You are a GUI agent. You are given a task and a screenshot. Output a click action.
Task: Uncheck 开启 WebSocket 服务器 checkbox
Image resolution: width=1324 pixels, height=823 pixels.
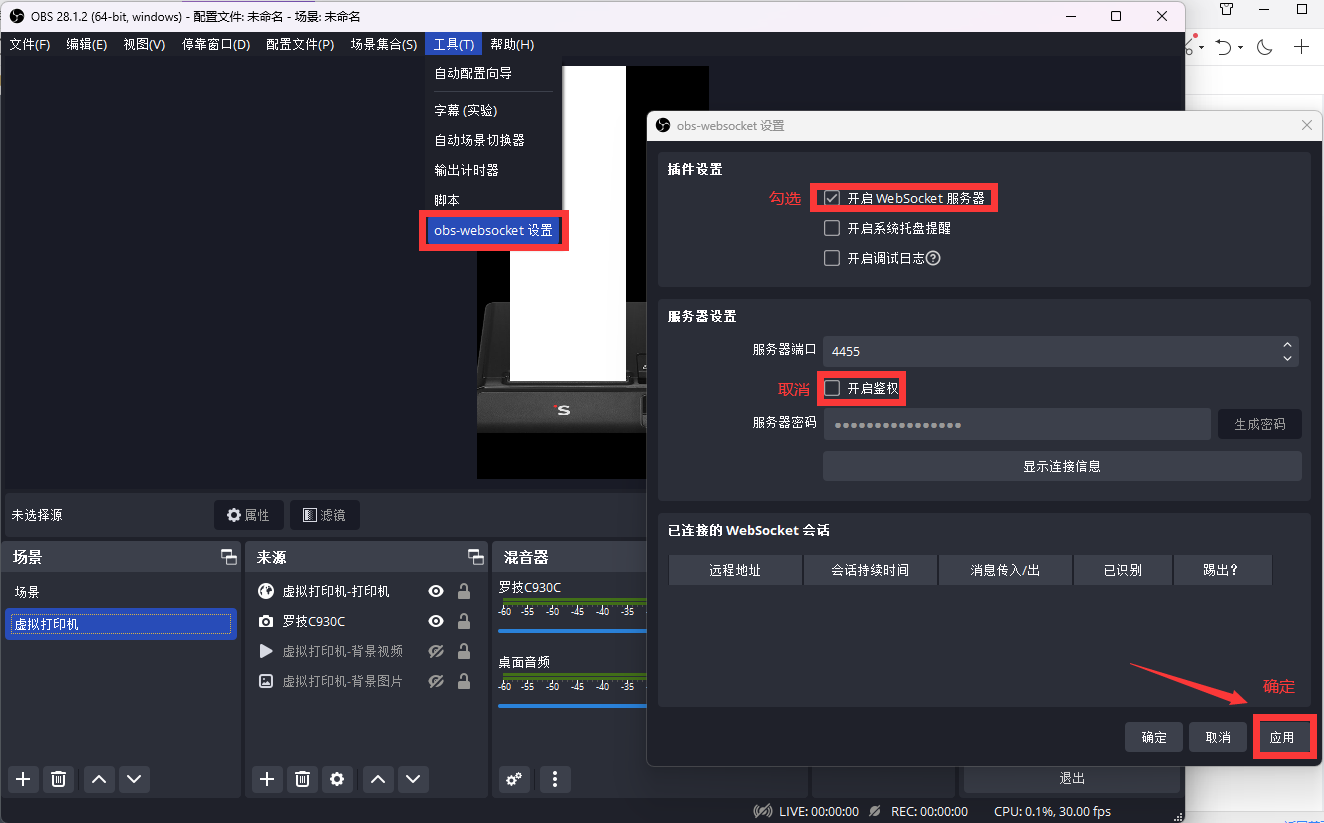click(832, 198)
